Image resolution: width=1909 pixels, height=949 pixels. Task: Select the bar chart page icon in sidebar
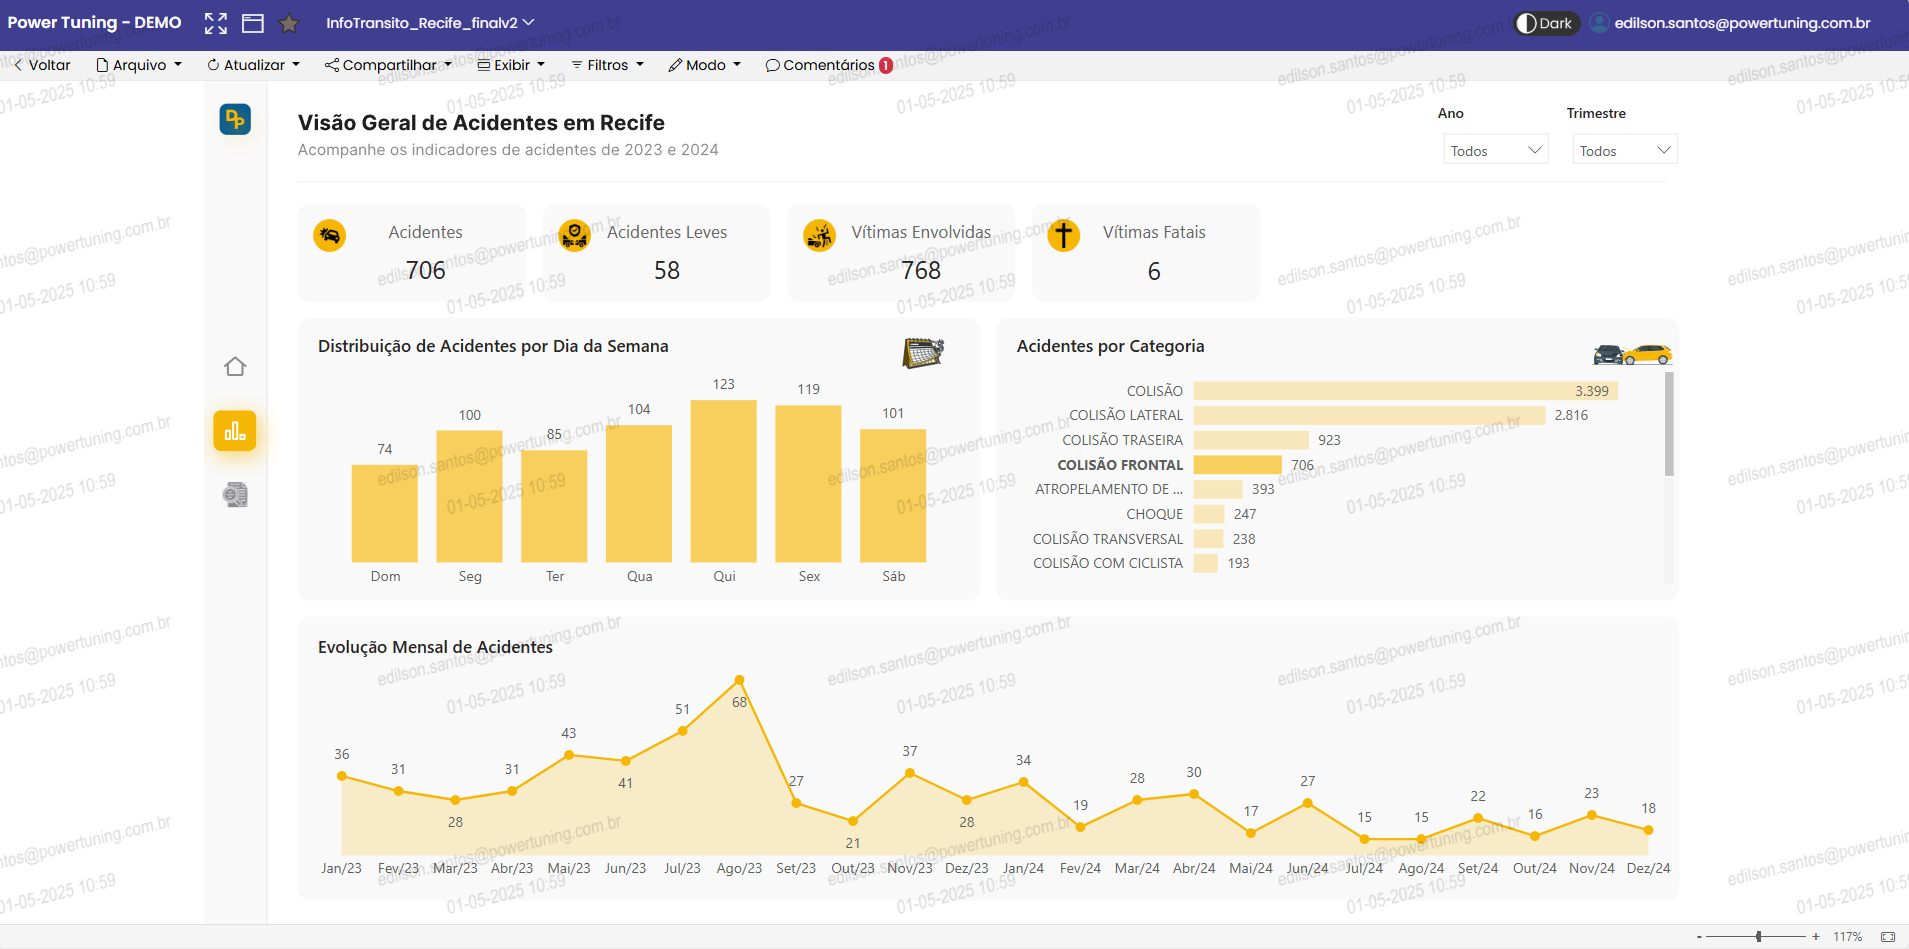point(235,431)
